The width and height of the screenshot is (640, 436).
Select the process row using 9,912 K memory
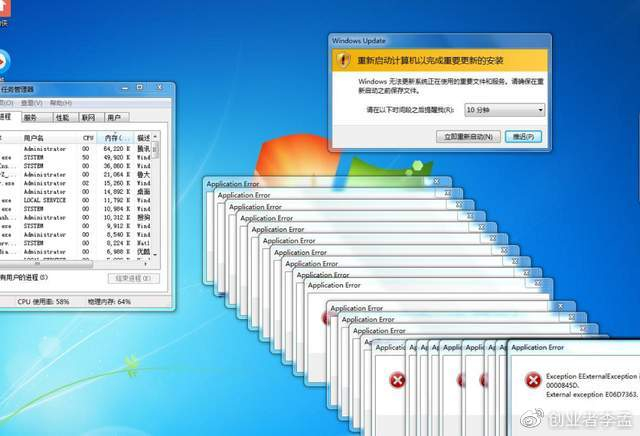point(76,226)
